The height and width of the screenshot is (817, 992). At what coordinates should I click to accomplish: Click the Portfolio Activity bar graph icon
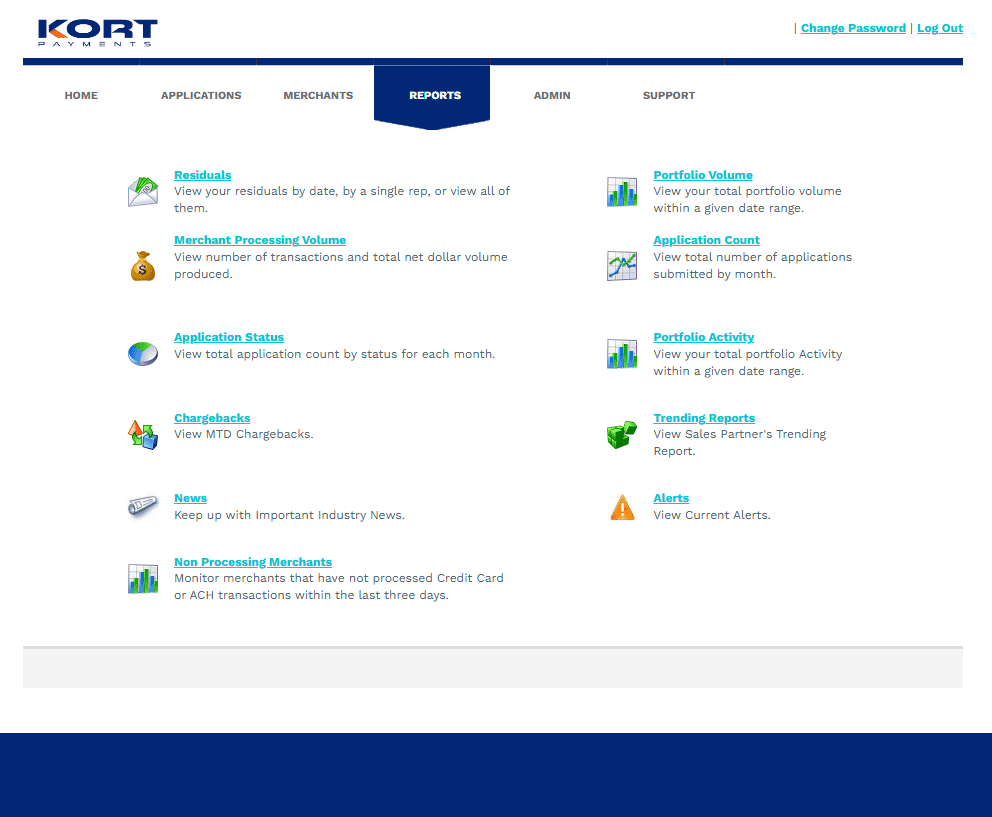tap(621, 353)
